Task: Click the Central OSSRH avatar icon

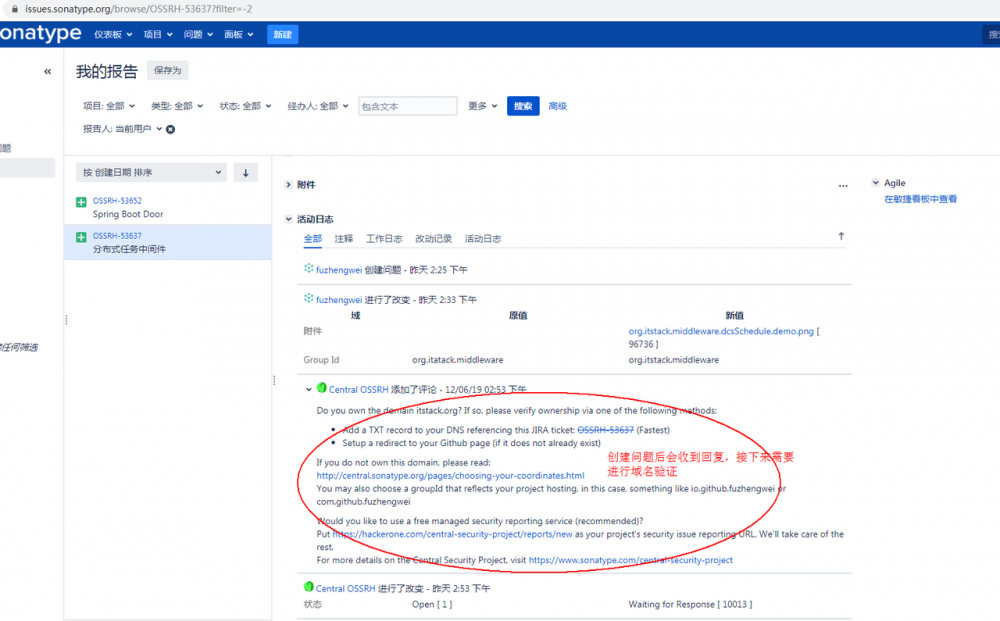Action: (321, 389)
